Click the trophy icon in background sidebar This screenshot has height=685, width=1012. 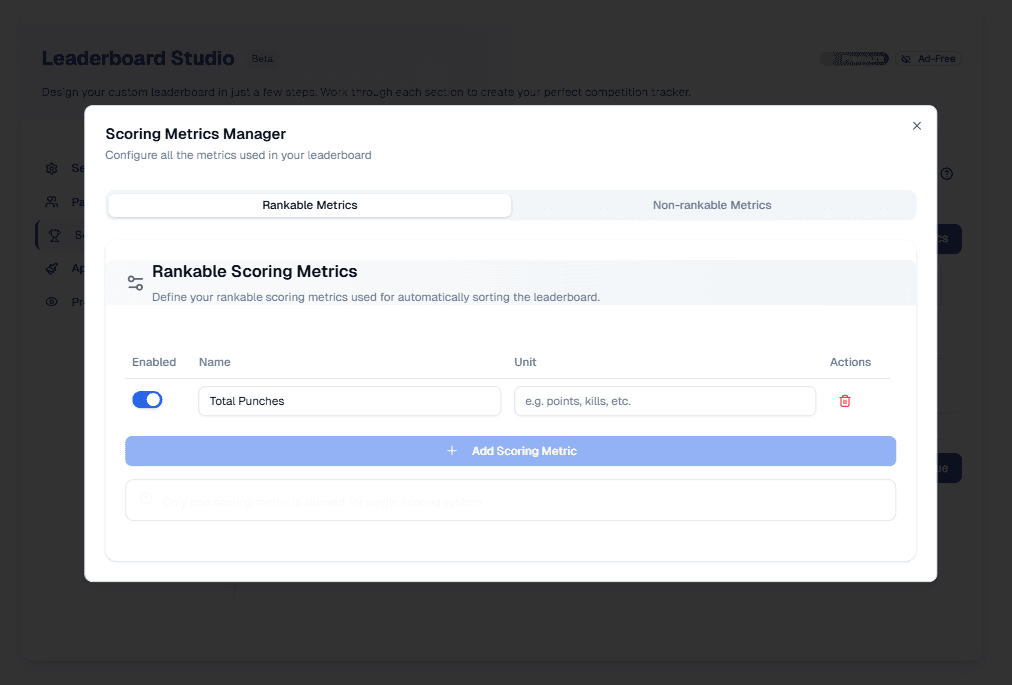tap(55, 236)
